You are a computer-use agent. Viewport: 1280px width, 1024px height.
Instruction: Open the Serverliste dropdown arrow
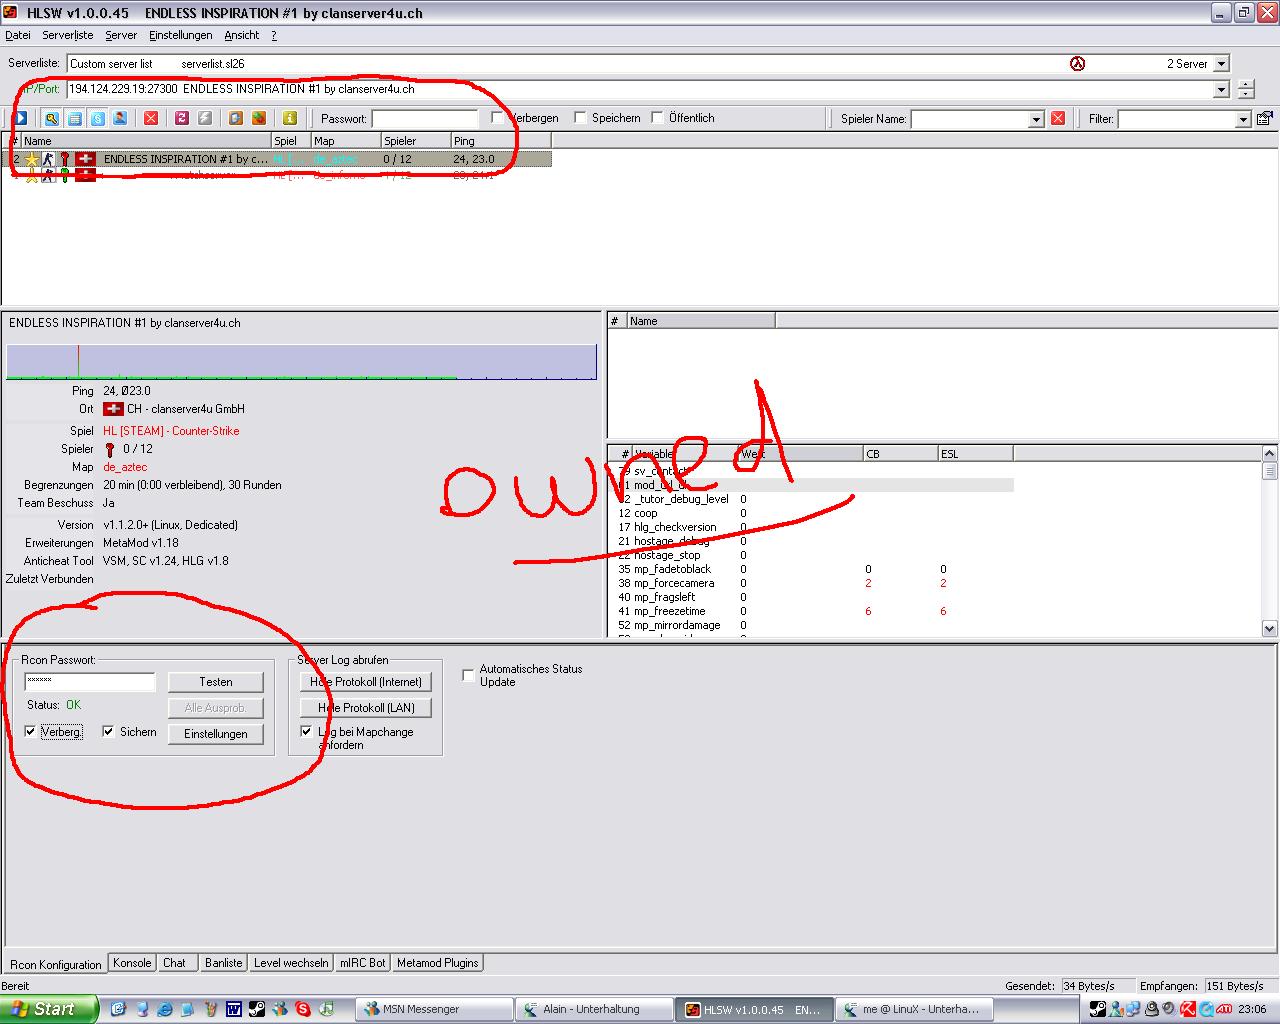click(x=1221, y=63)
